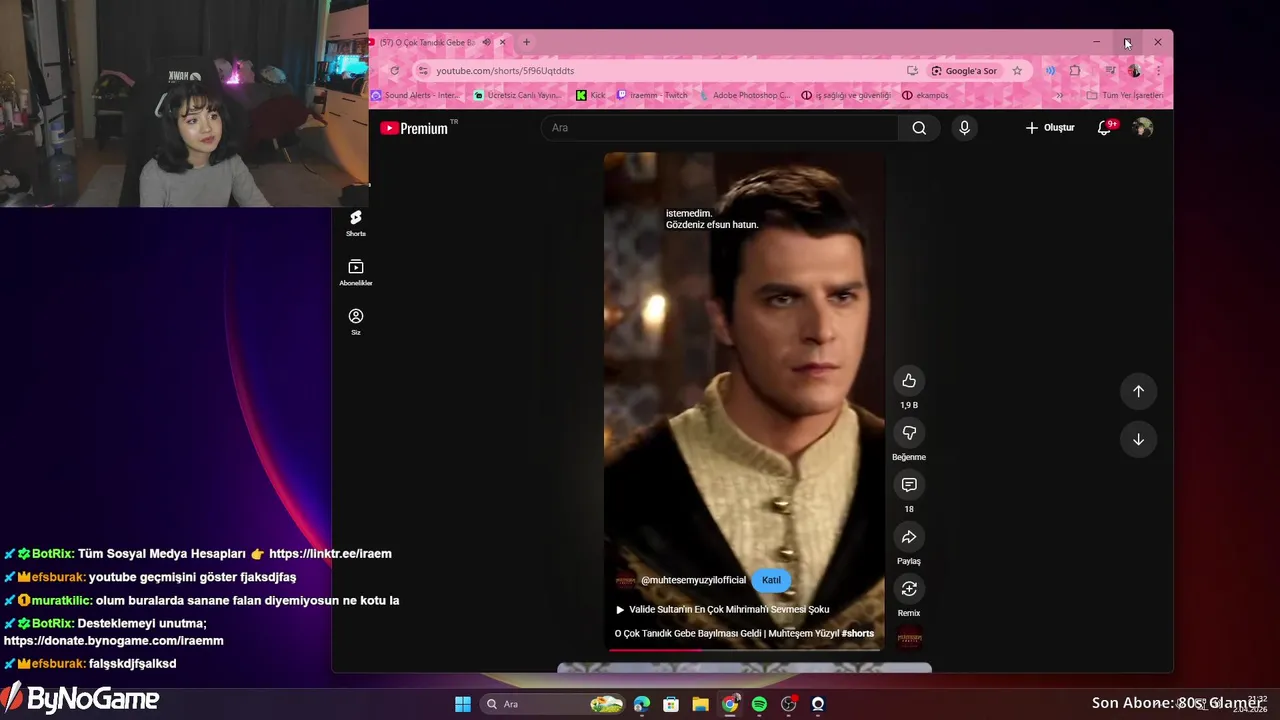Screen dimensions: 1280x720
Task: Open the Windows Start menu
Action: 463,704
